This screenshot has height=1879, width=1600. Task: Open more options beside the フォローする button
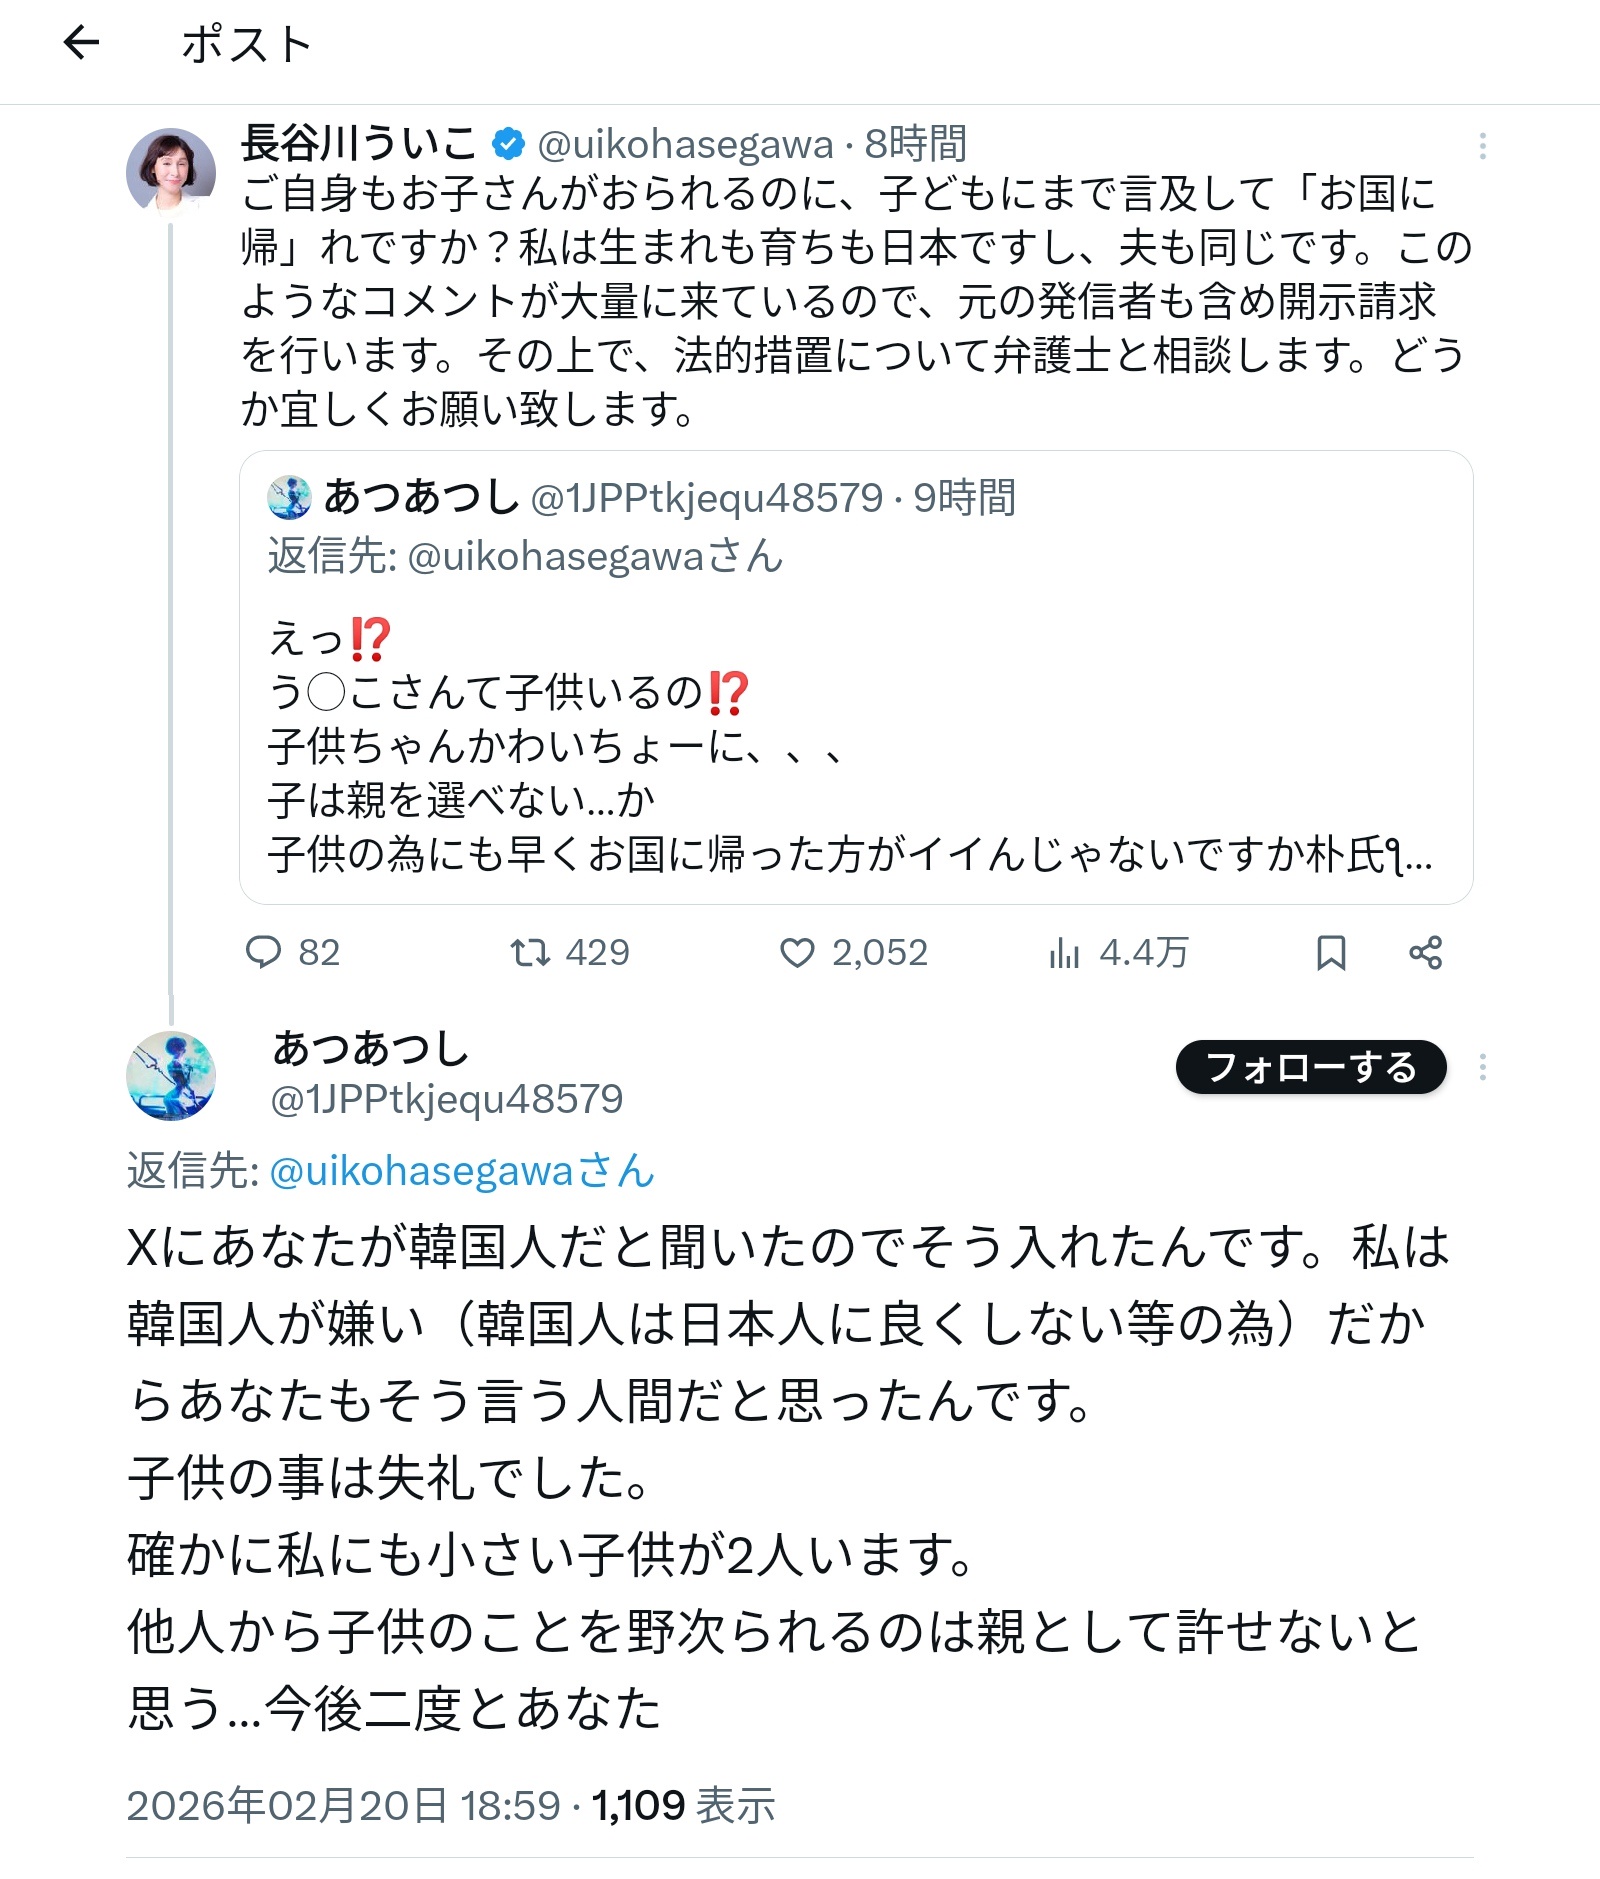1482,1067
